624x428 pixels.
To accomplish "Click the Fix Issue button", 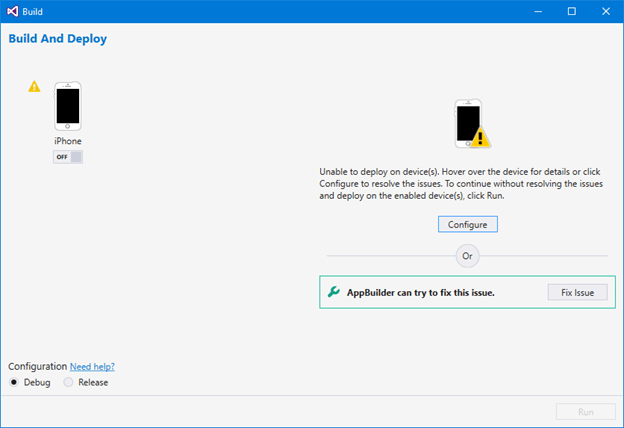I will tap(577, 292).
